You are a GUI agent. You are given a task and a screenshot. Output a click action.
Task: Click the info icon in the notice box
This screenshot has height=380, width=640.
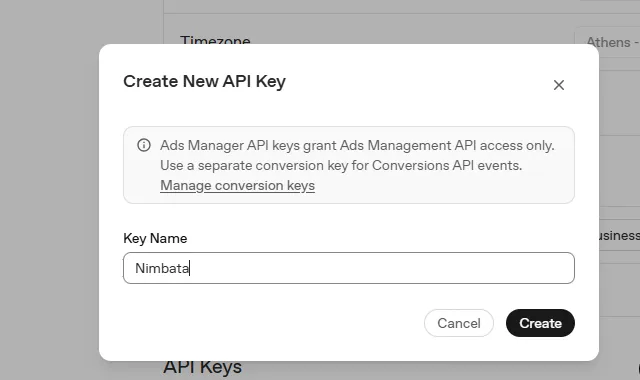pos(144,145)
